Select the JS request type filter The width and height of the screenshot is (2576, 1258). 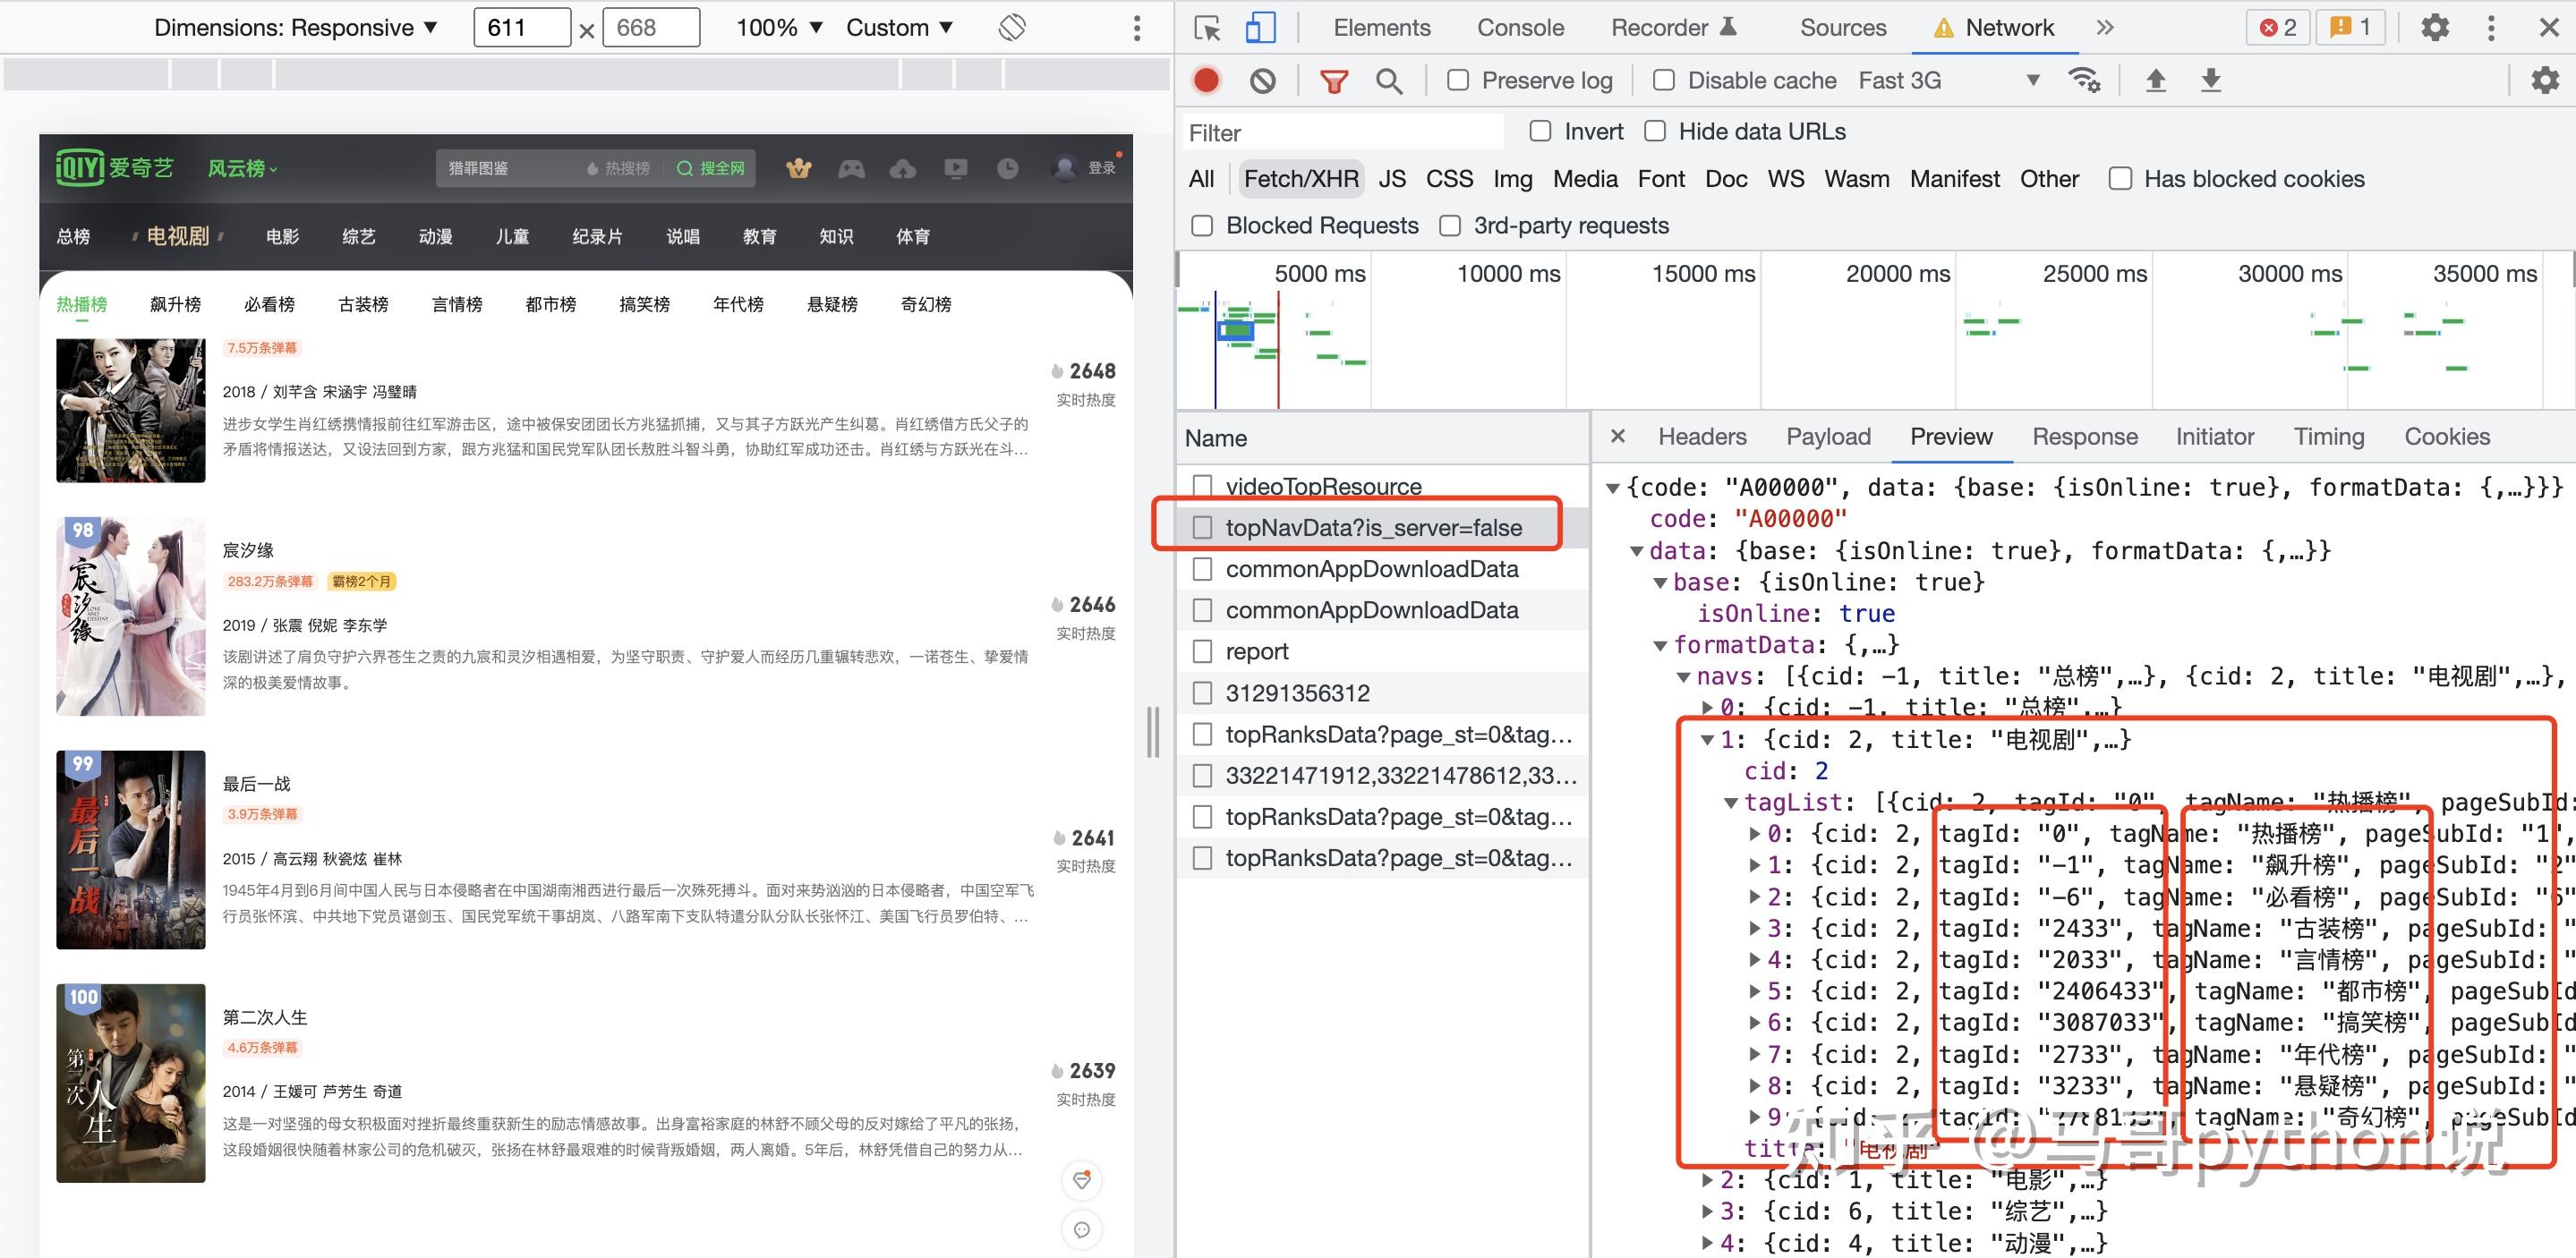(1391, 179)
